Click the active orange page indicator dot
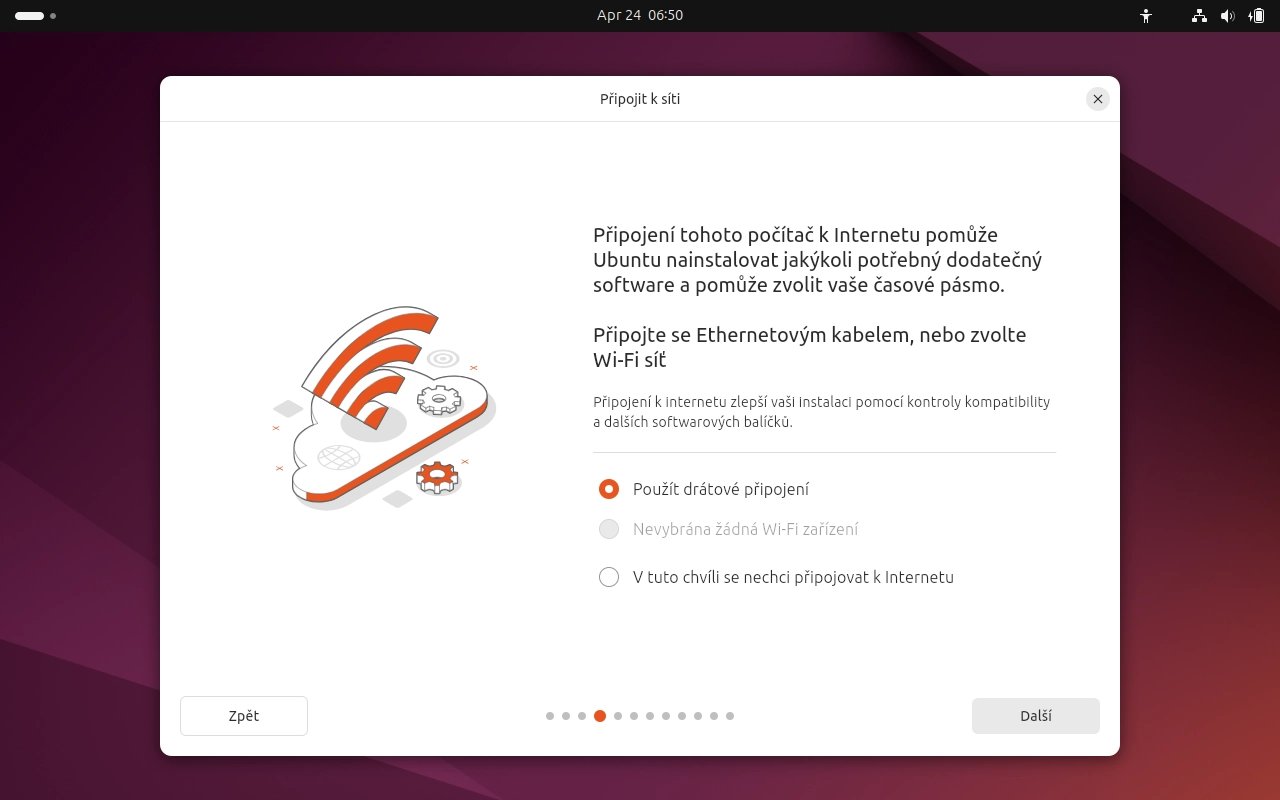 point(600,716)
